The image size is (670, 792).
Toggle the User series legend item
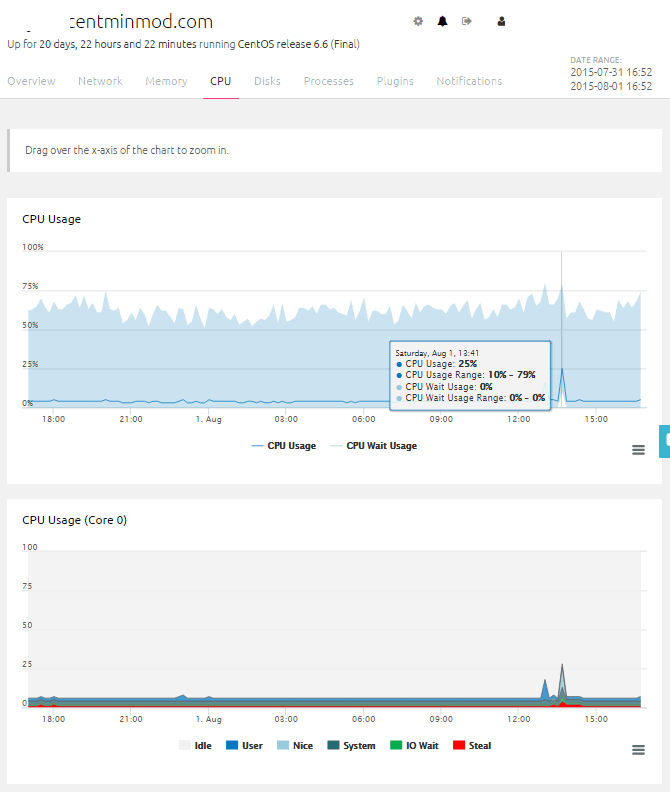(x=244, y=746)
